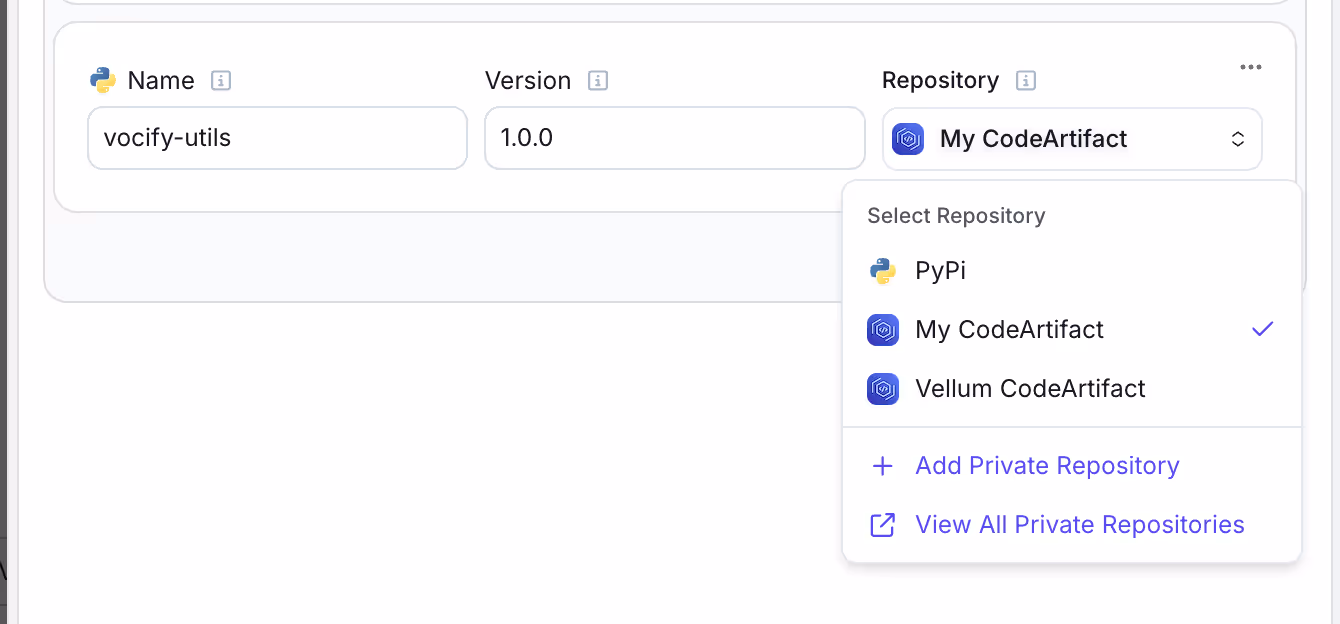The width and height of the screenshot is (1340, 624).
Task: Focus the Name field containing vocify-utils
Action: coord(278,138)
